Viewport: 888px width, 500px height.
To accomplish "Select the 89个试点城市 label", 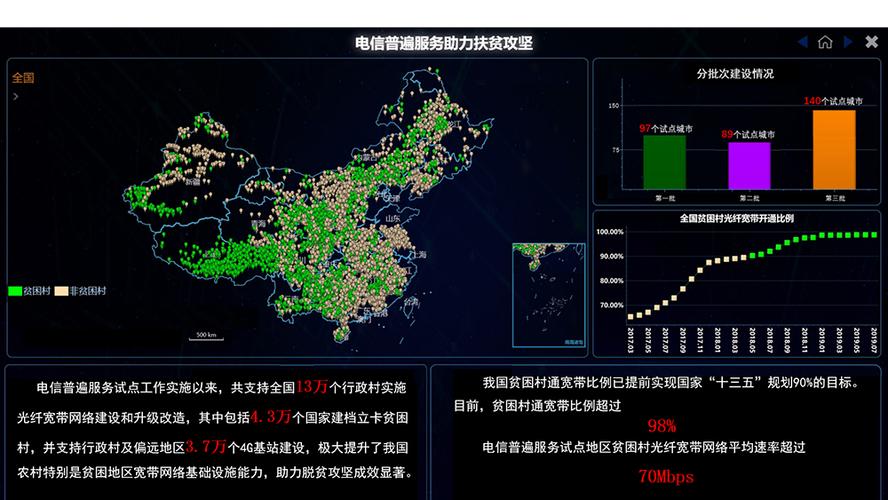I will 748,134.
